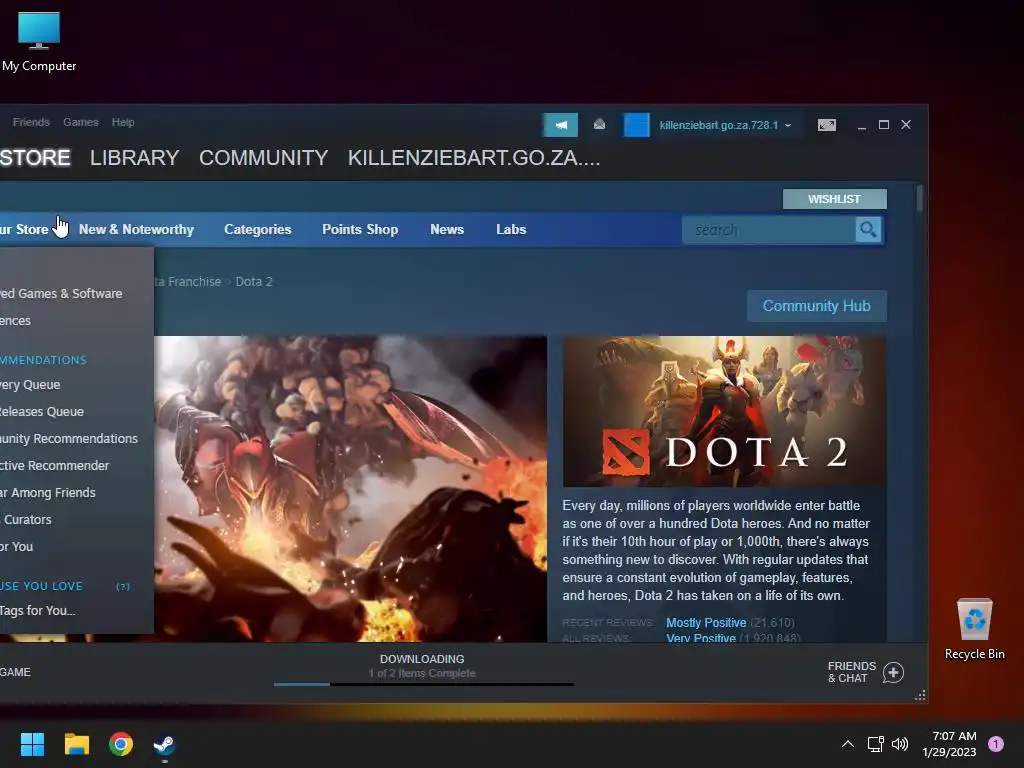Open Friends & Chat plus icon
Image resolution: width=1024 pixels, height=768 pixels.
(893, 672)
